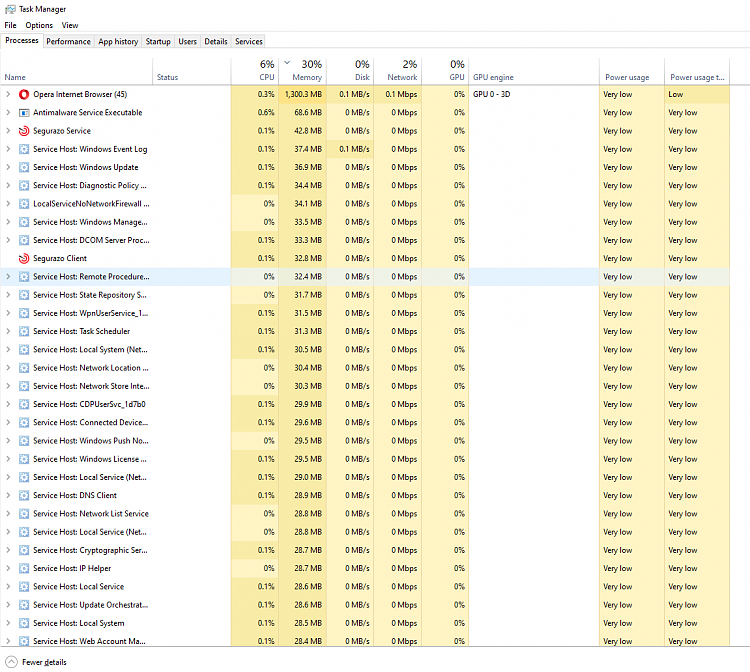Expand Service Host: Task Scheduler

pyautogui.click(x=8, y=331)
